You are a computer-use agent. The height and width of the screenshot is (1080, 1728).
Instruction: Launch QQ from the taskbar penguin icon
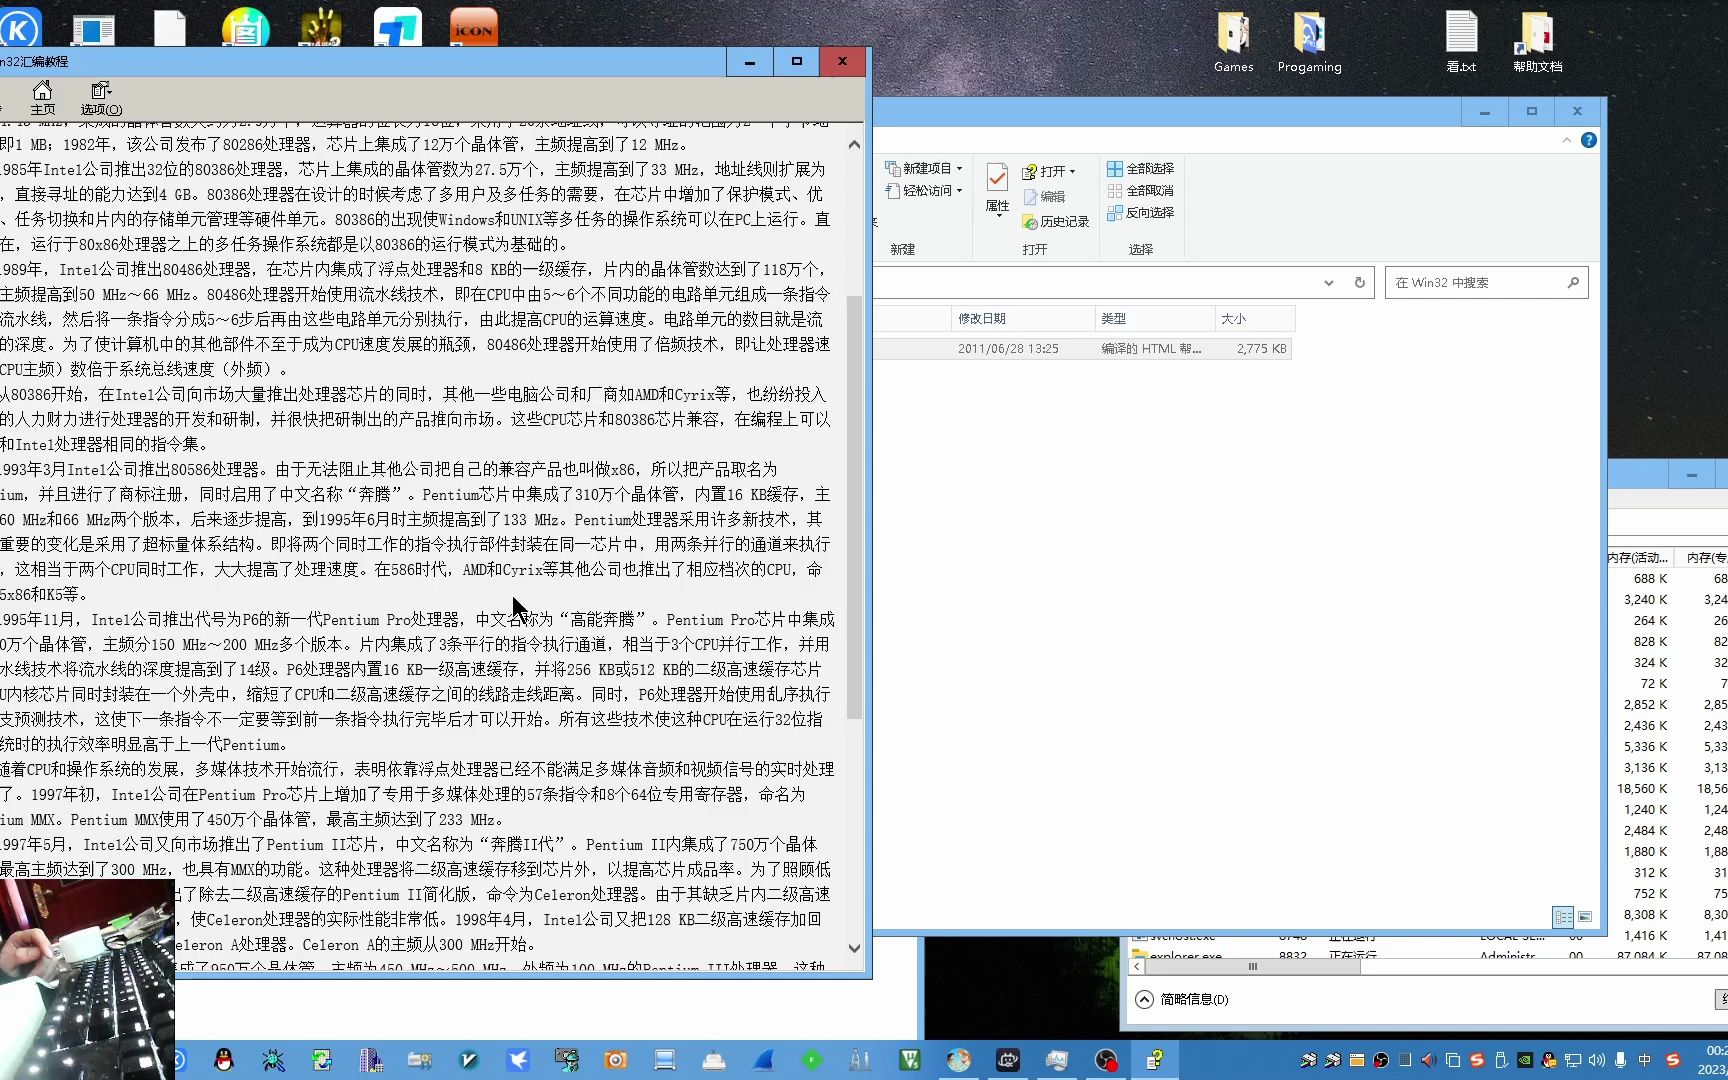click(224, 1060)
